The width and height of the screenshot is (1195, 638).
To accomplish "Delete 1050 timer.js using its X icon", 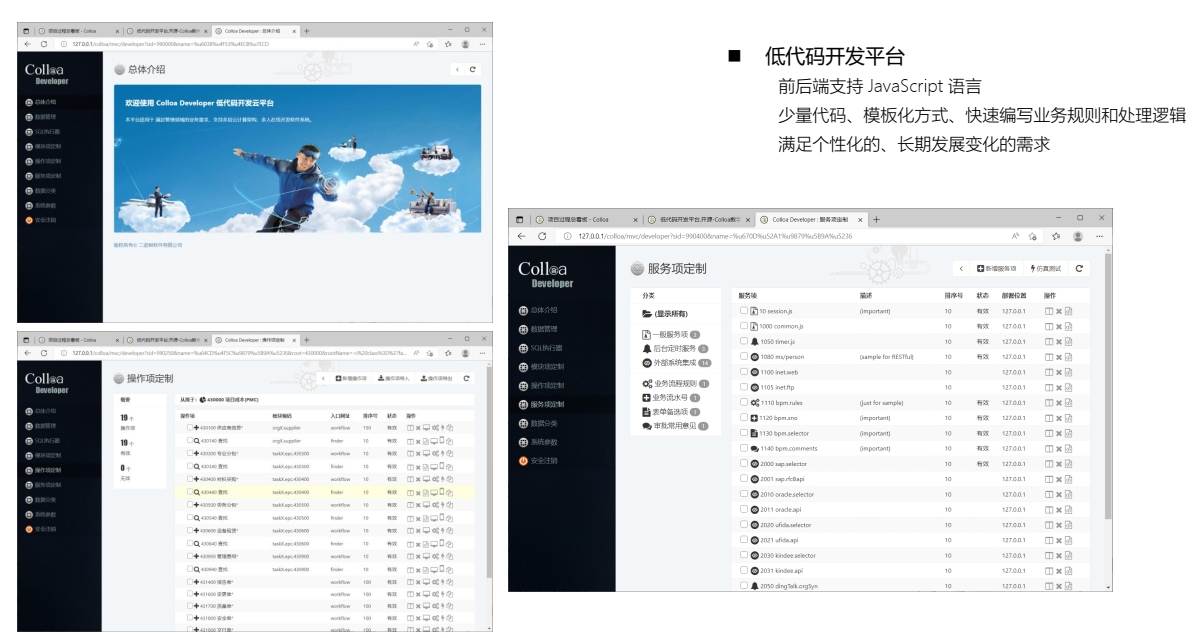I will (1059, 341).
